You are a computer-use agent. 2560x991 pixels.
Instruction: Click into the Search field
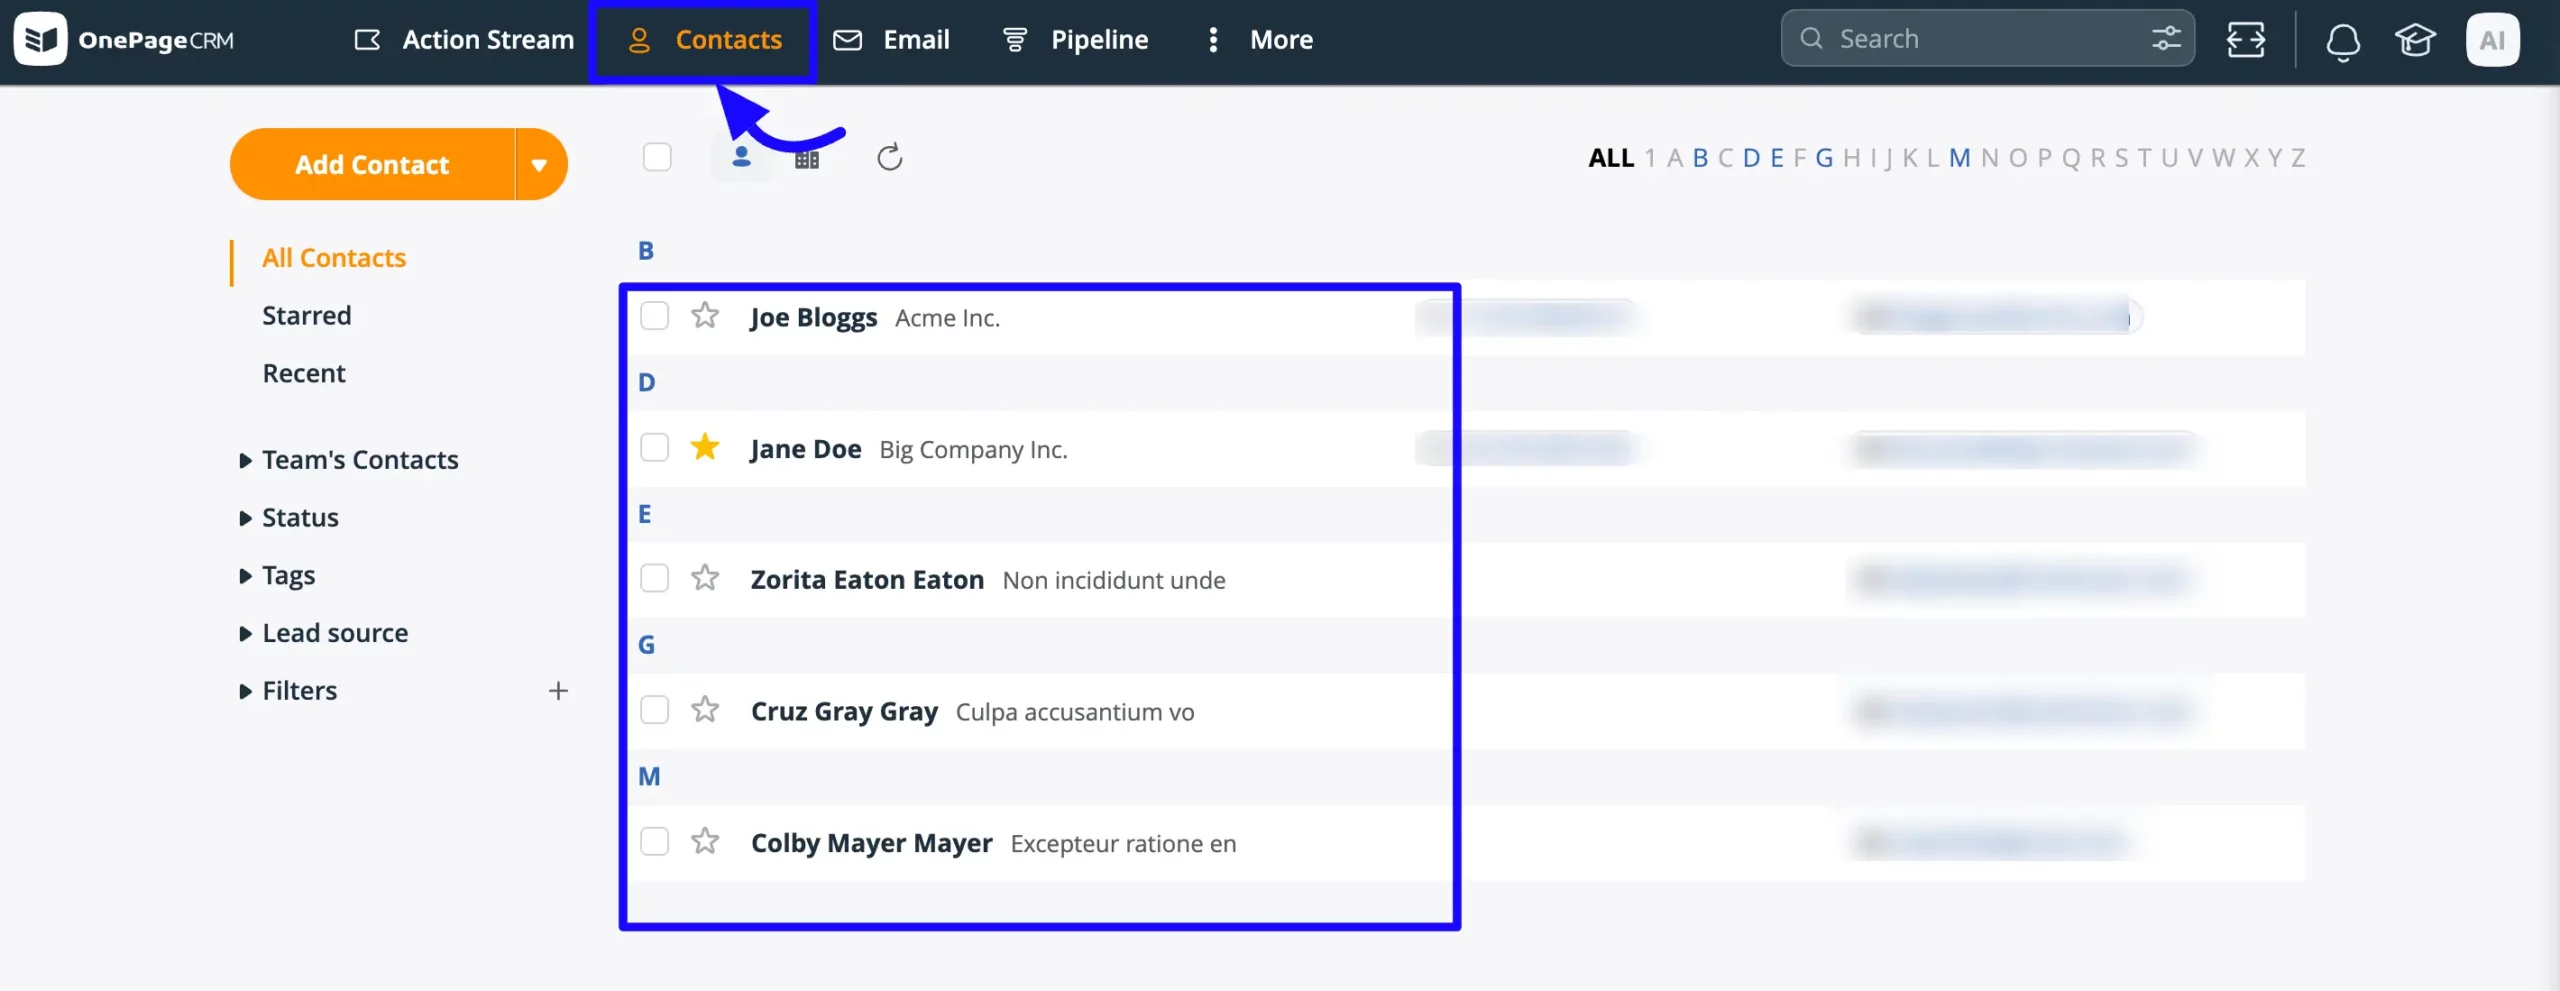(1980, 39)
